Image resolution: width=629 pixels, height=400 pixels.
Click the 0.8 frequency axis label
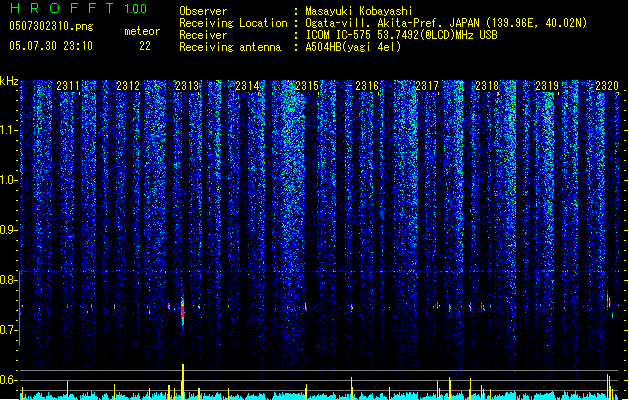point(9,280)
